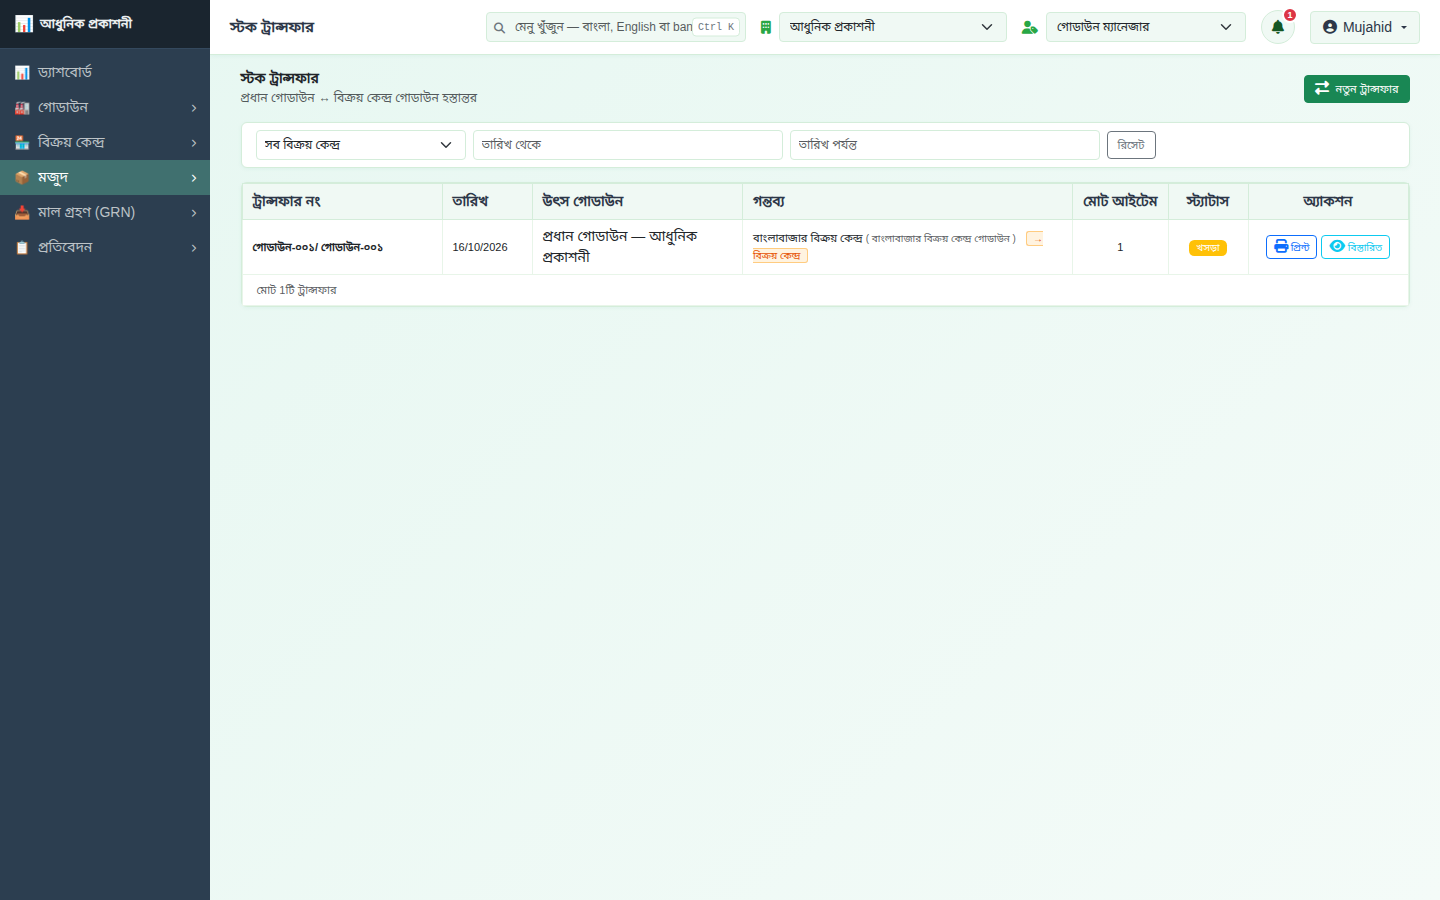Click the মাল গ্রহণ inbox icon in sidebar
The width and height of the screenshot is (1440, 900).
22,213
